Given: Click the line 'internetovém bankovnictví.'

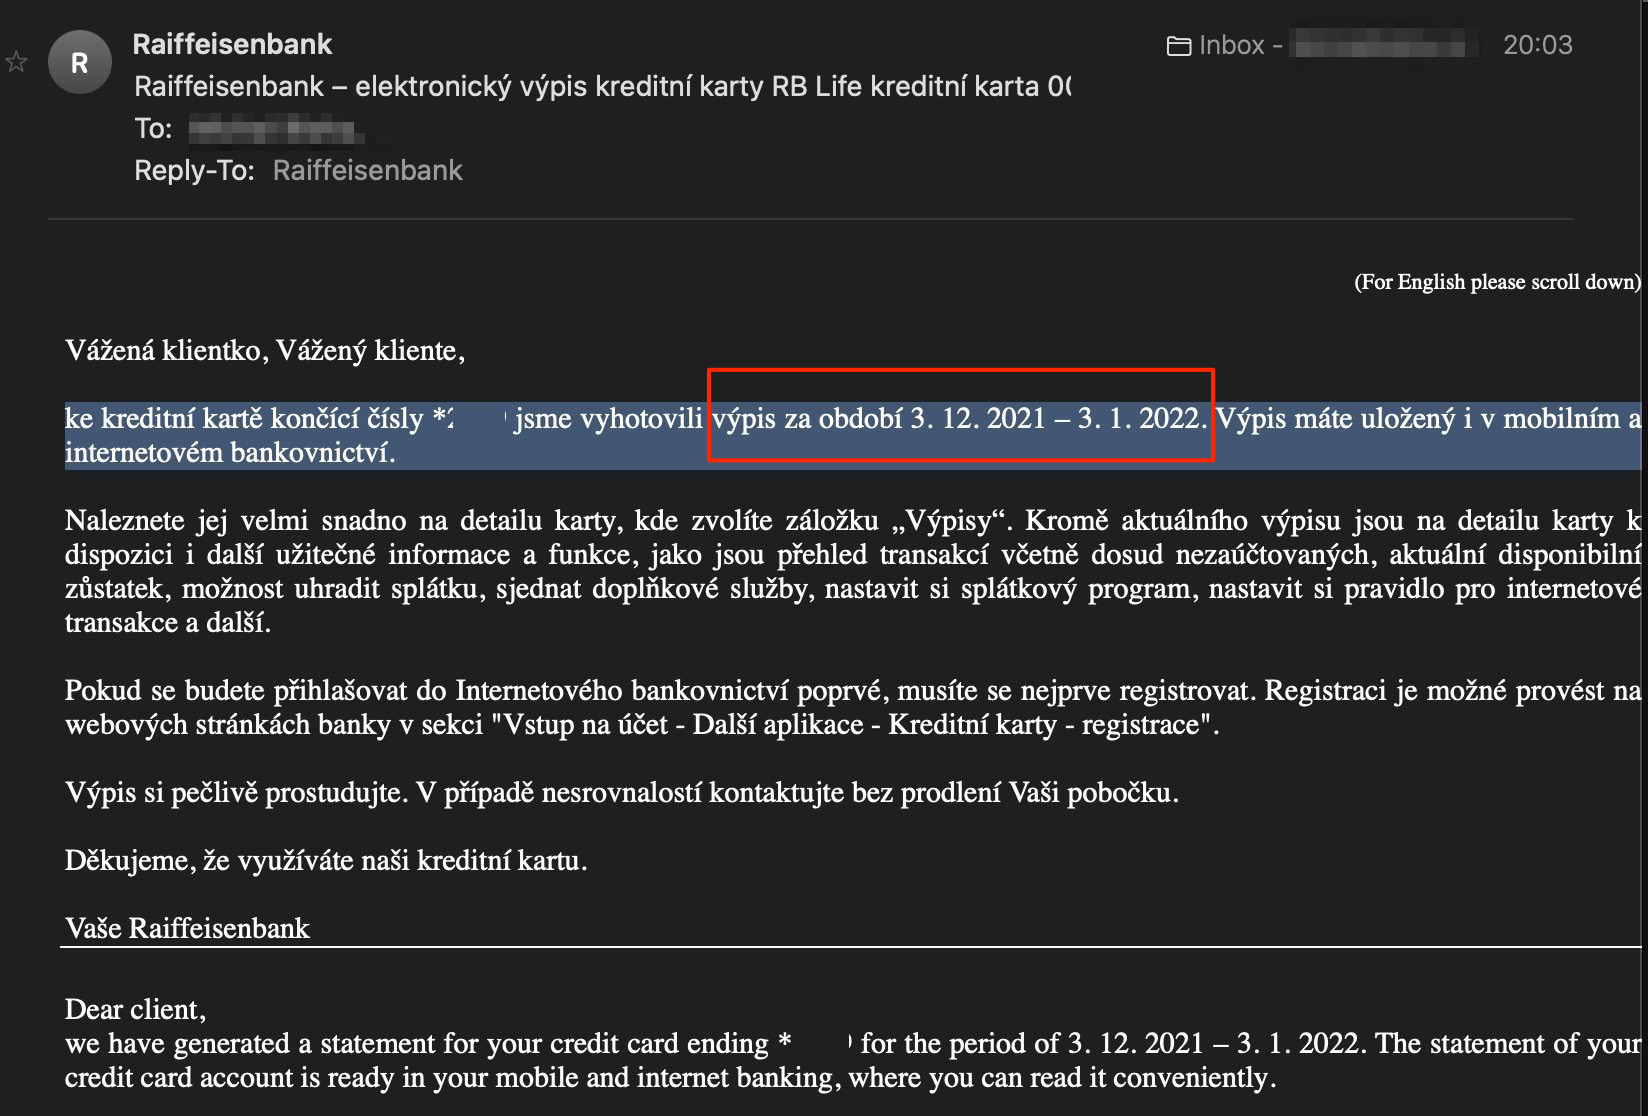Looking at the screenshot, I should click(x=230, y=453).
